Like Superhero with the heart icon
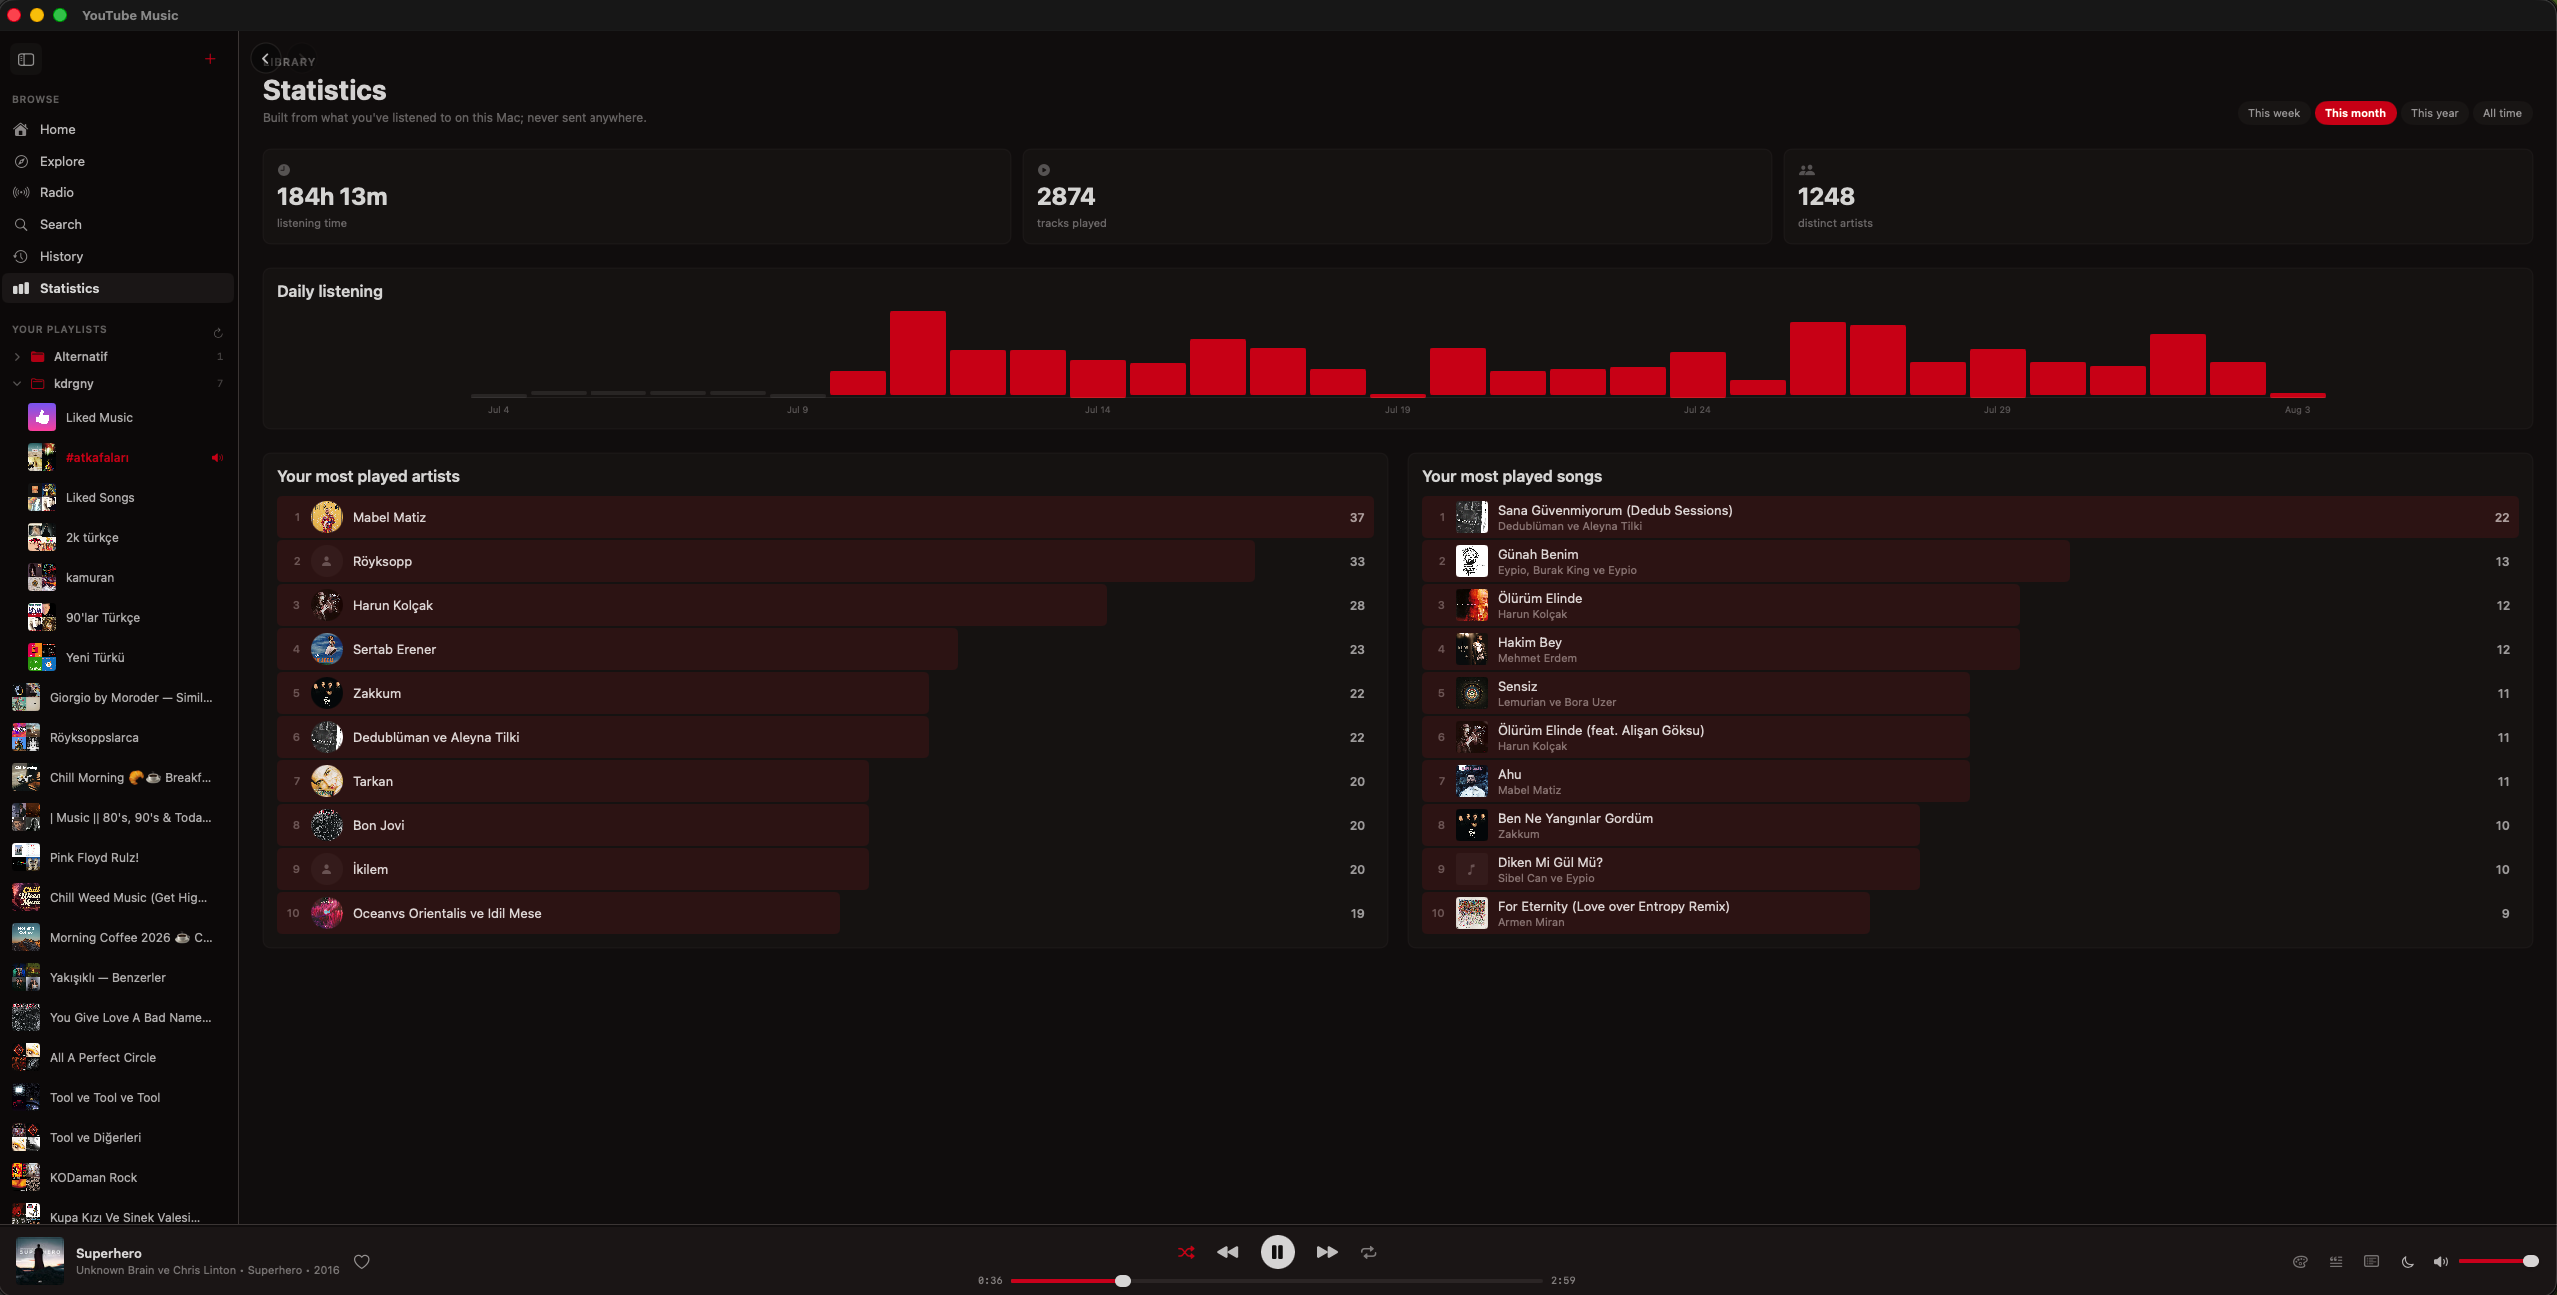The height and width of the screenshot is (1295, 2557). pyautogui.click(x=362, y=1261)
